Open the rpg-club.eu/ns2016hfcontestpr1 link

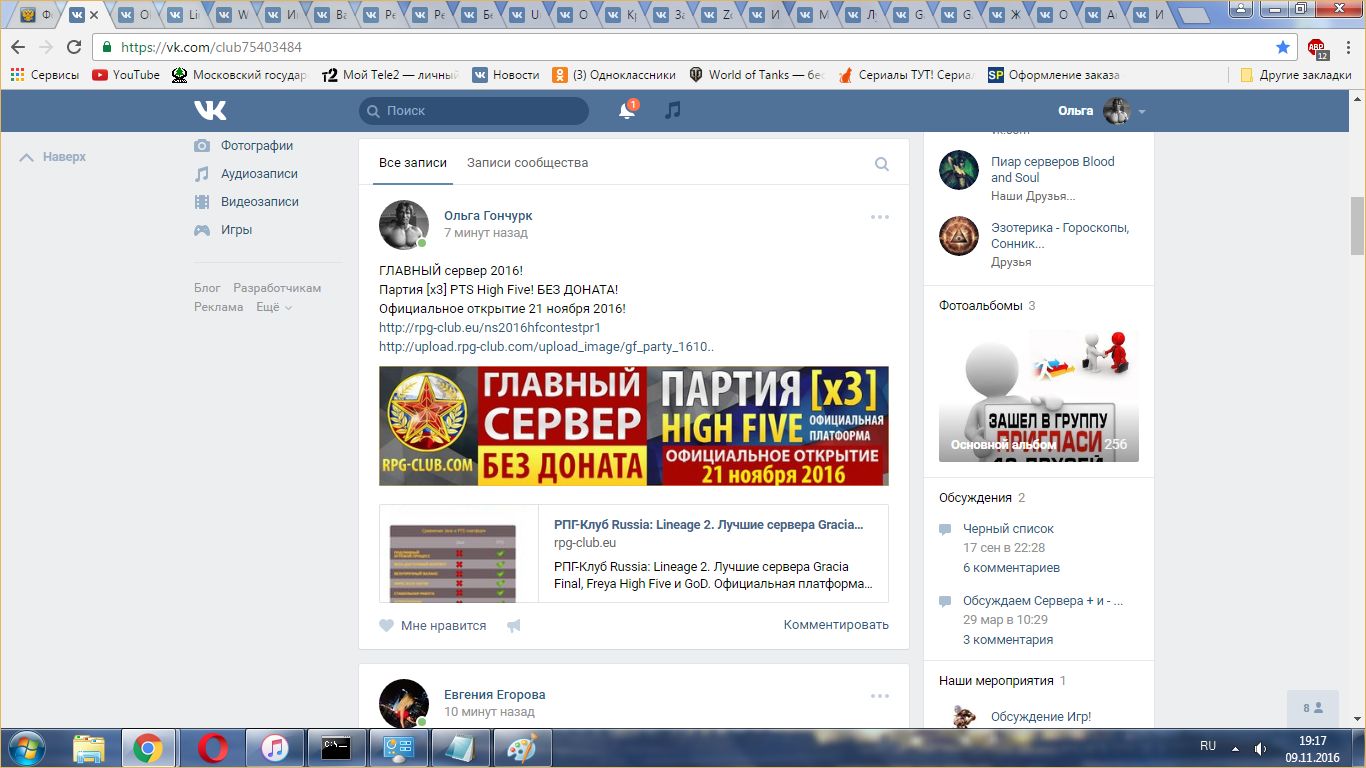(490, 327)
